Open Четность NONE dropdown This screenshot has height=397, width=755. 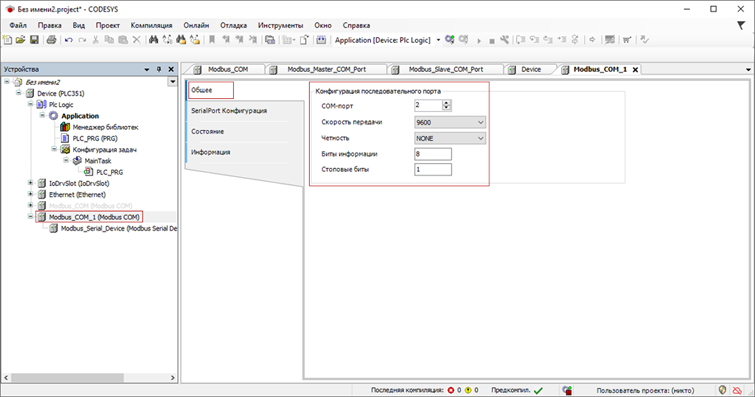point(450,138)
